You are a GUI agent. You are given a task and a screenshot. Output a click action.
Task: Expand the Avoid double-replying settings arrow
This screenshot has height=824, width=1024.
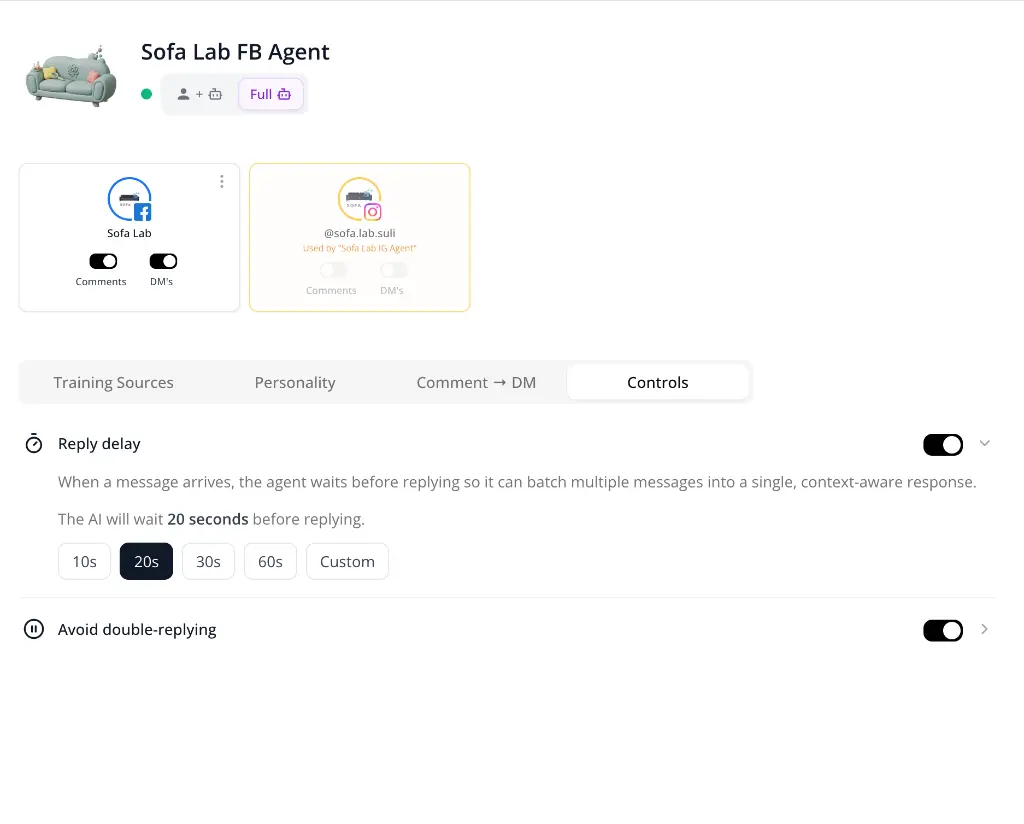pos(985,629)
